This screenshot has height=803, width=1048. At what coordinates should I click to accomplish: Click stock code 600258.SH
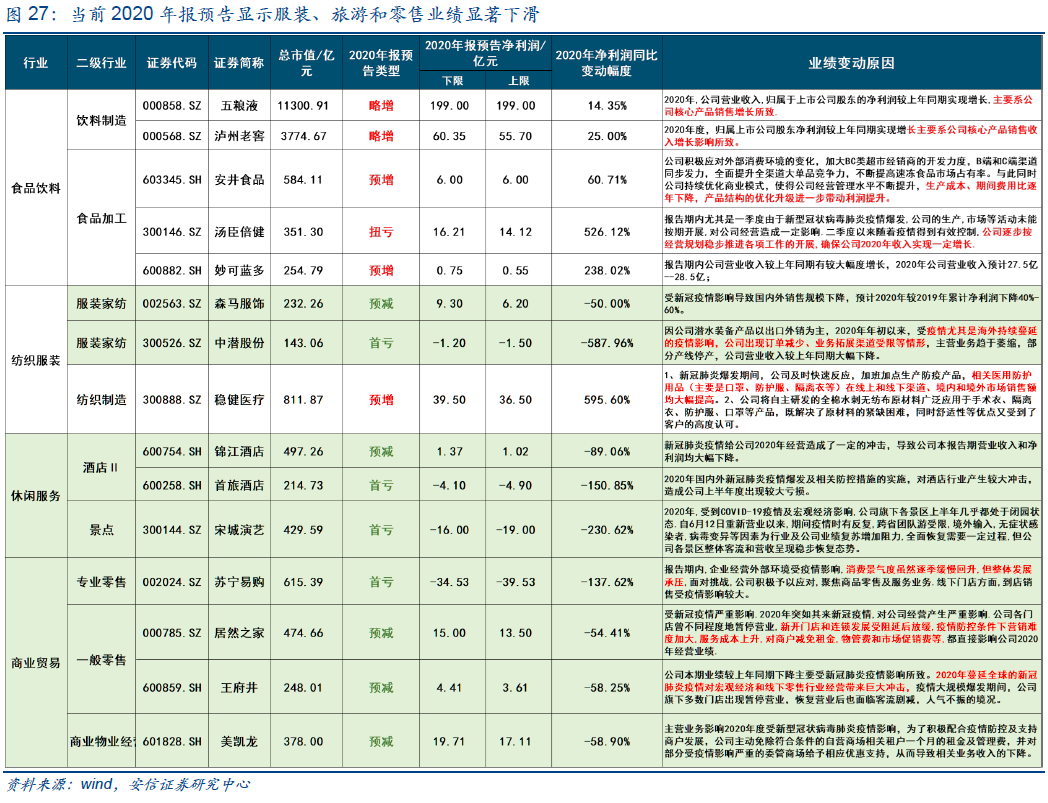pos(172,485)
